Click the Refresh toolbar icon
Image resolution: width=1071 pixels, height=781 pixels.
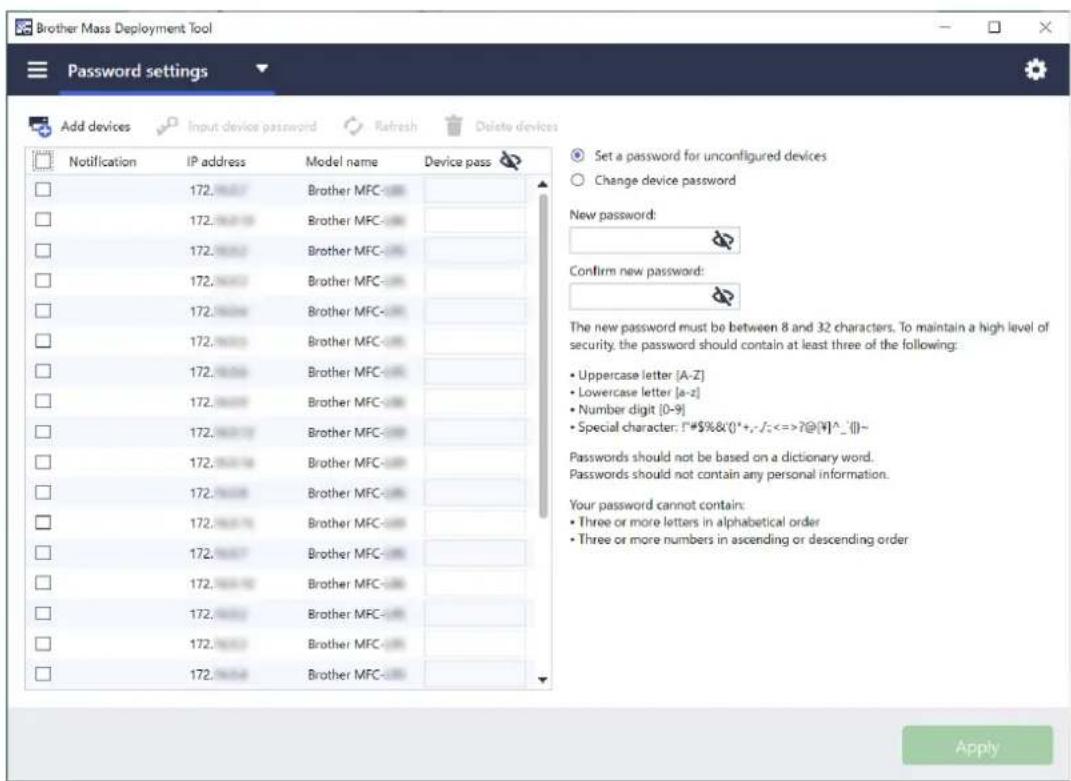353,126
